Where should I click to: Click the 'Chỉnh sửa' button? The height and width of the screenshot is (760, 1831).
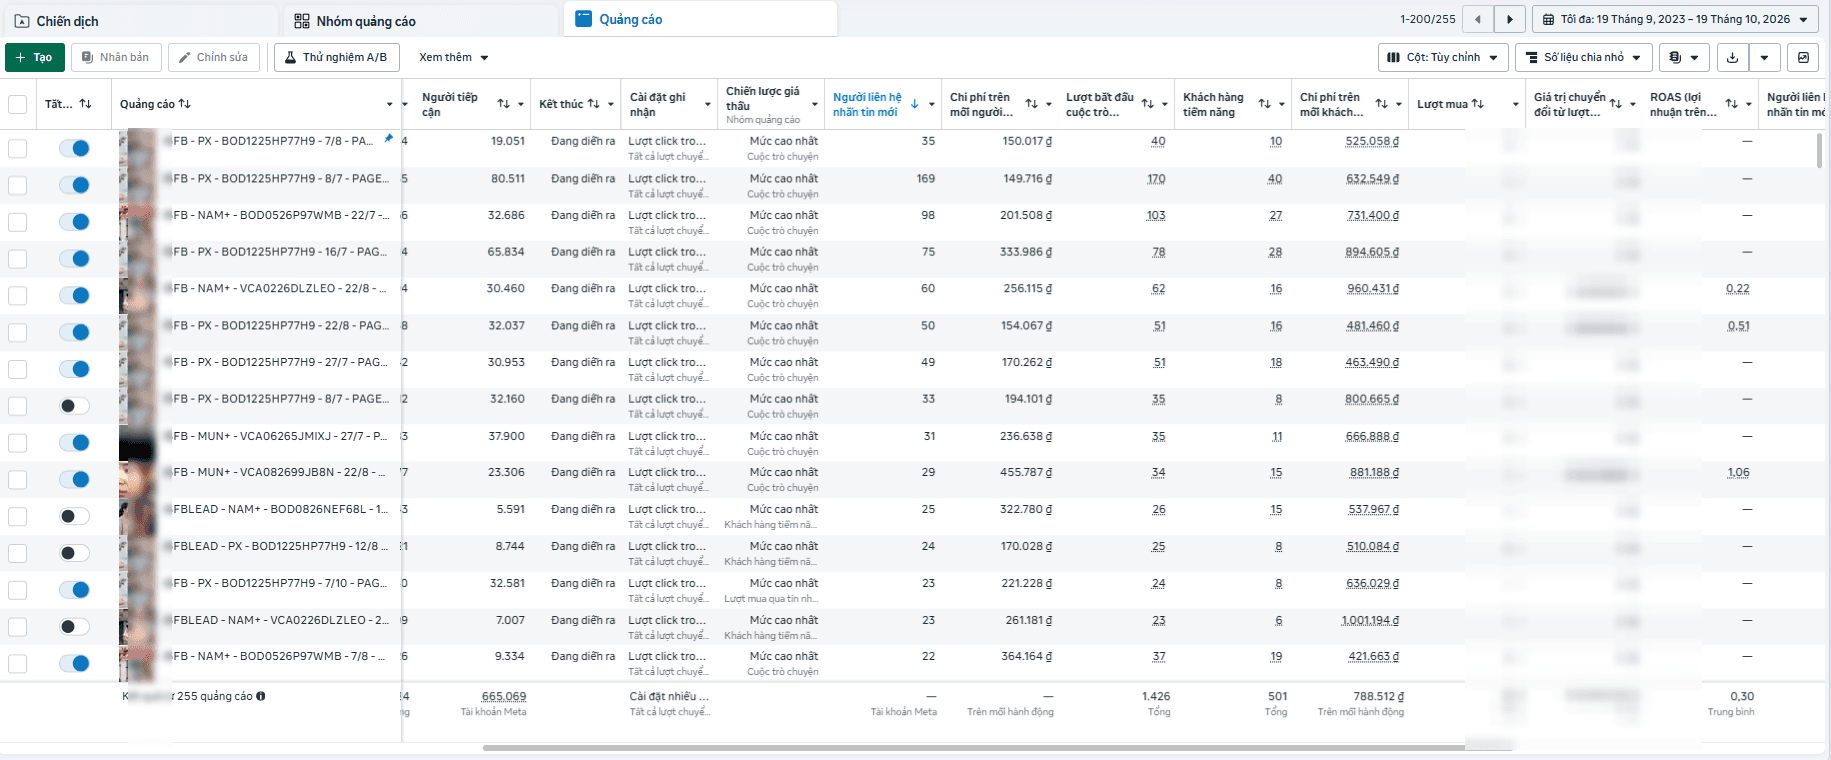tap(214, 57)
